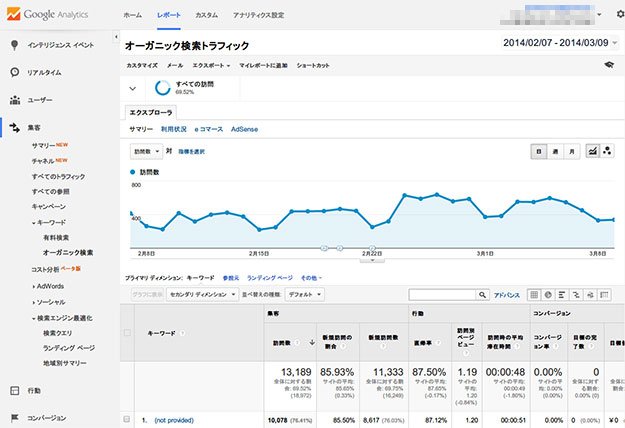Click the search magnifier icon in table filter

tap(482, 294)
